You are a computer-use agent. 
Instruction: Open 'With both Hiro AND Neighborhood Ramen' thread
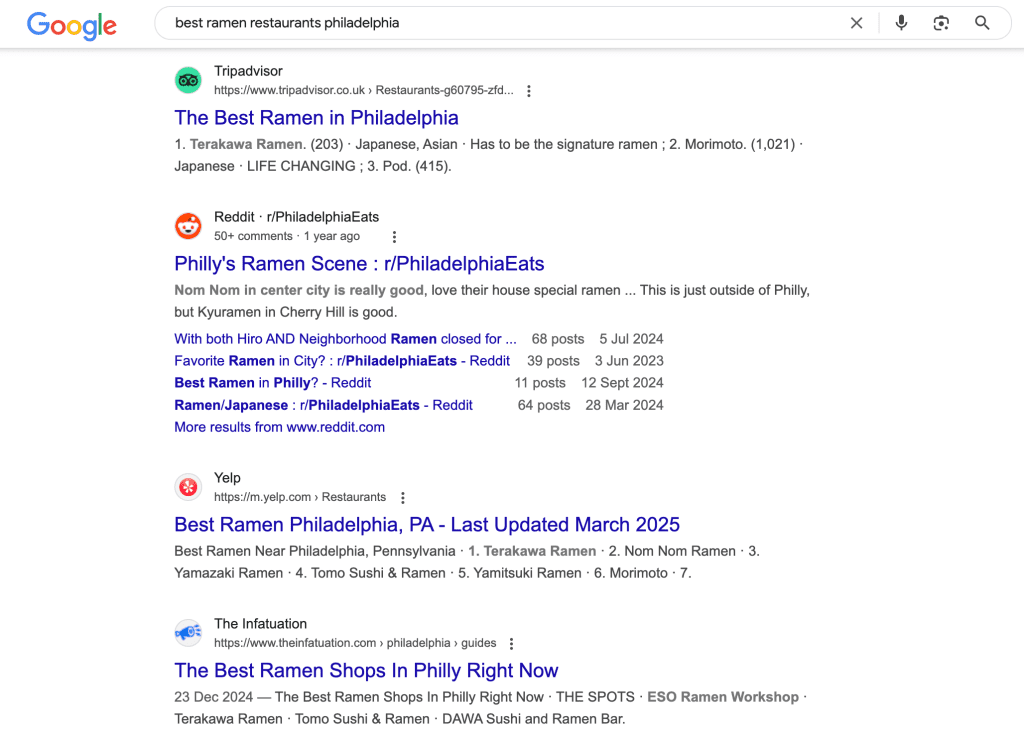[x=345, y=339]
